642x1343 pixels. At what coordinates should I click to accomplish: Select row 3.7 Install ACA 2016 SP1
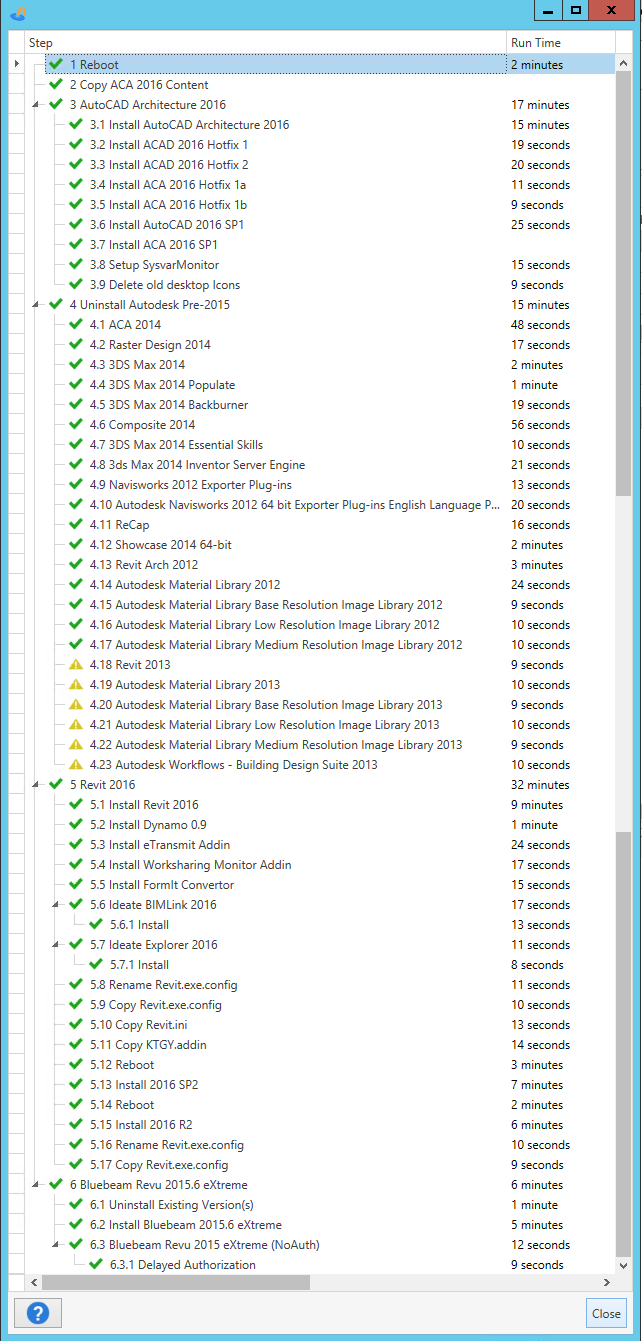click(320, 245)
